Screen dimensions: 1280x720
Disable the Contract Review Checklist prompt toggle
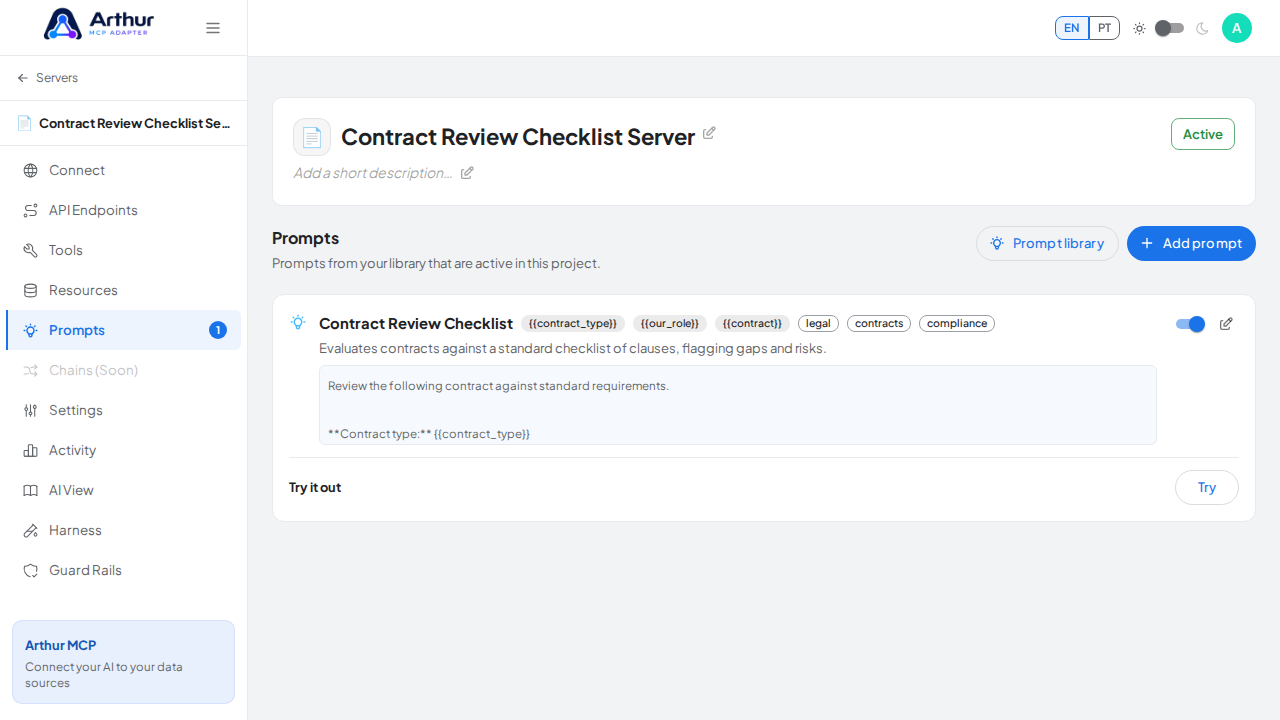[x=1190, y=324]
